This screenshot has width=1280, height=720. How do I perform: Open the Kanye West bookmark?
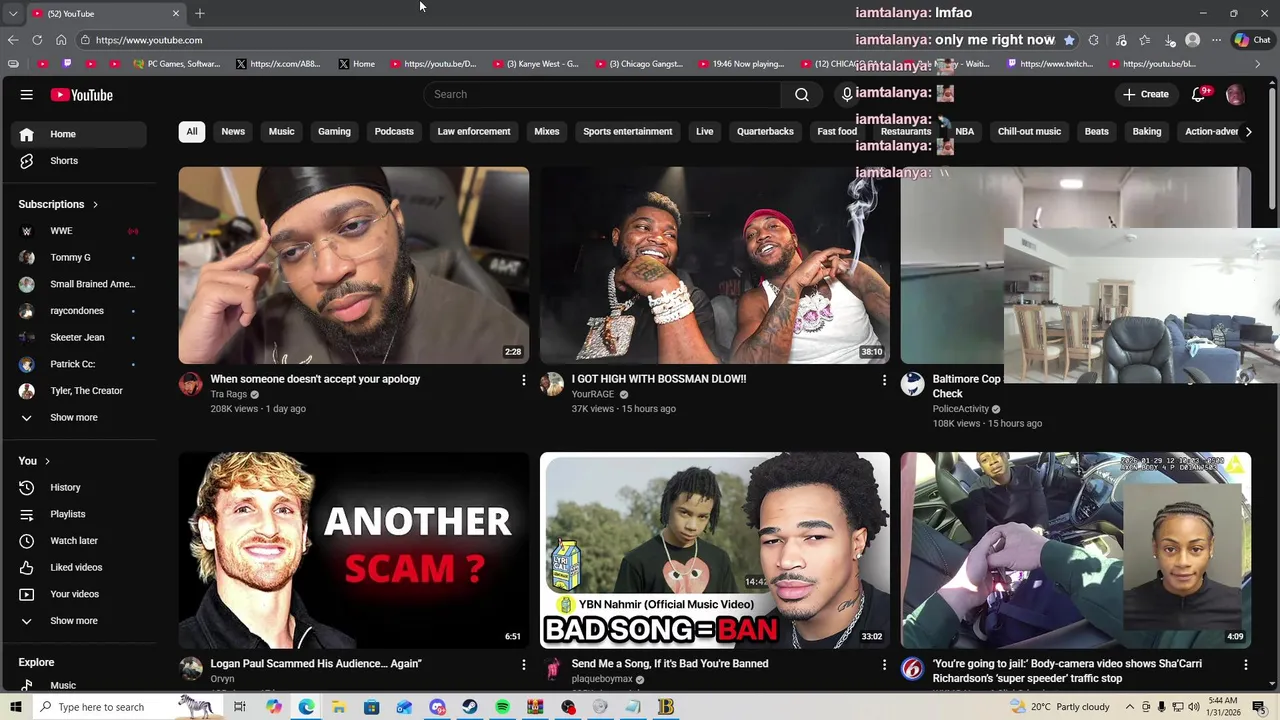tap(535, 64)
